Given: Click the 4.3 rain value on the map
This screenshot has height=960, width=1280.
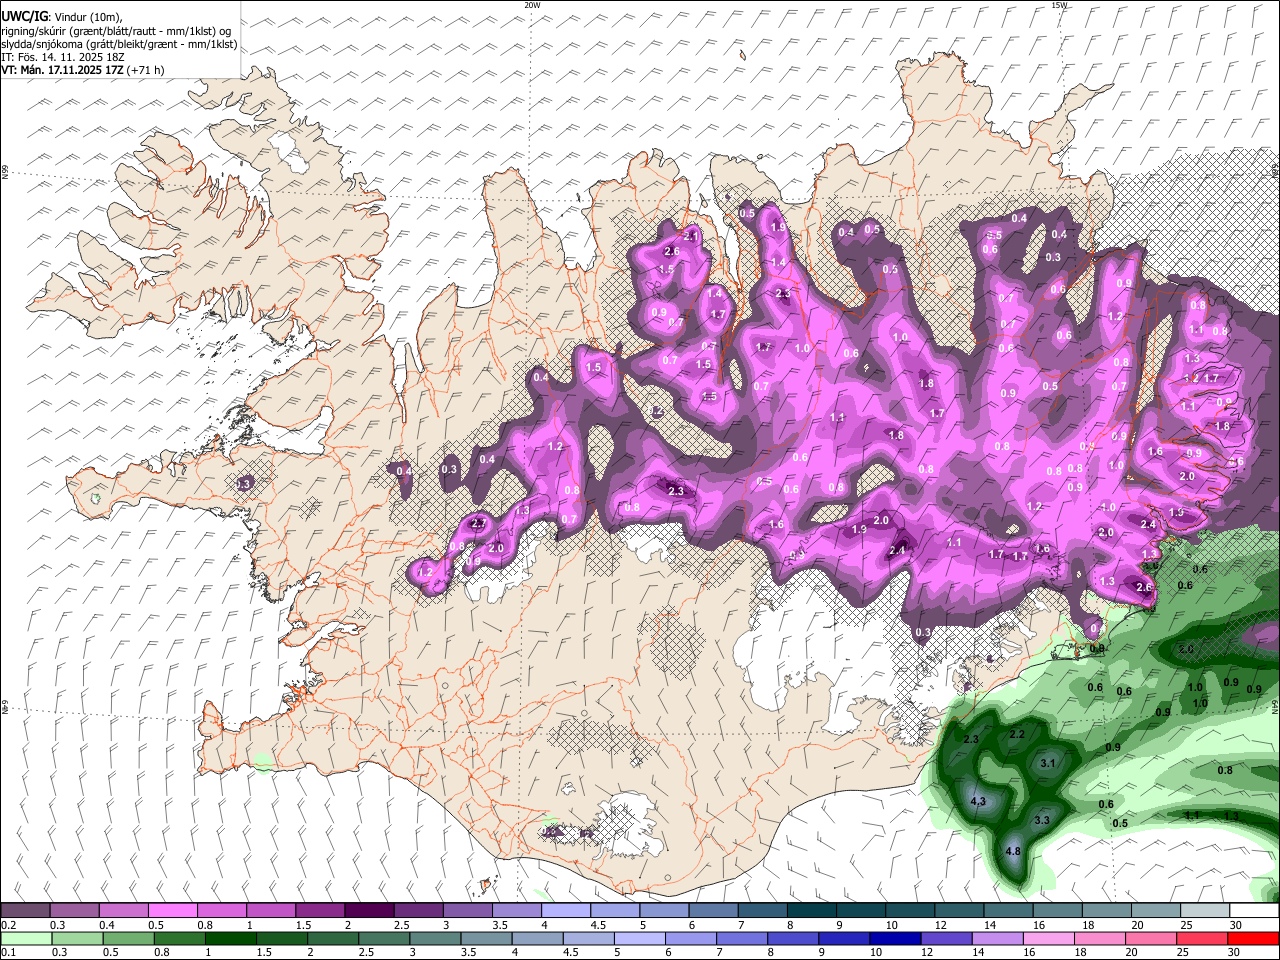Looking at the screenshot, I should pos(978,802).
